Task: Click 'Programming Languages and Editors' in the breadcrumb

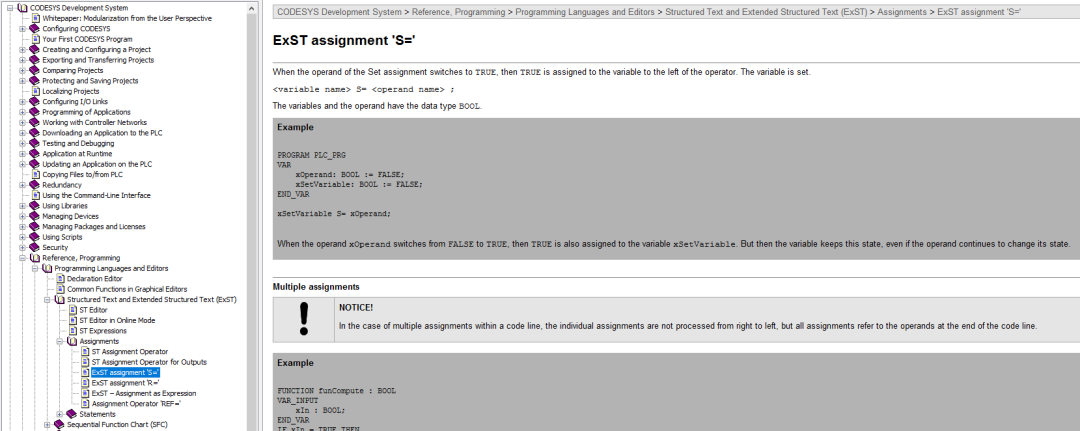Action: pyautogui.click(x=586, y=12)
